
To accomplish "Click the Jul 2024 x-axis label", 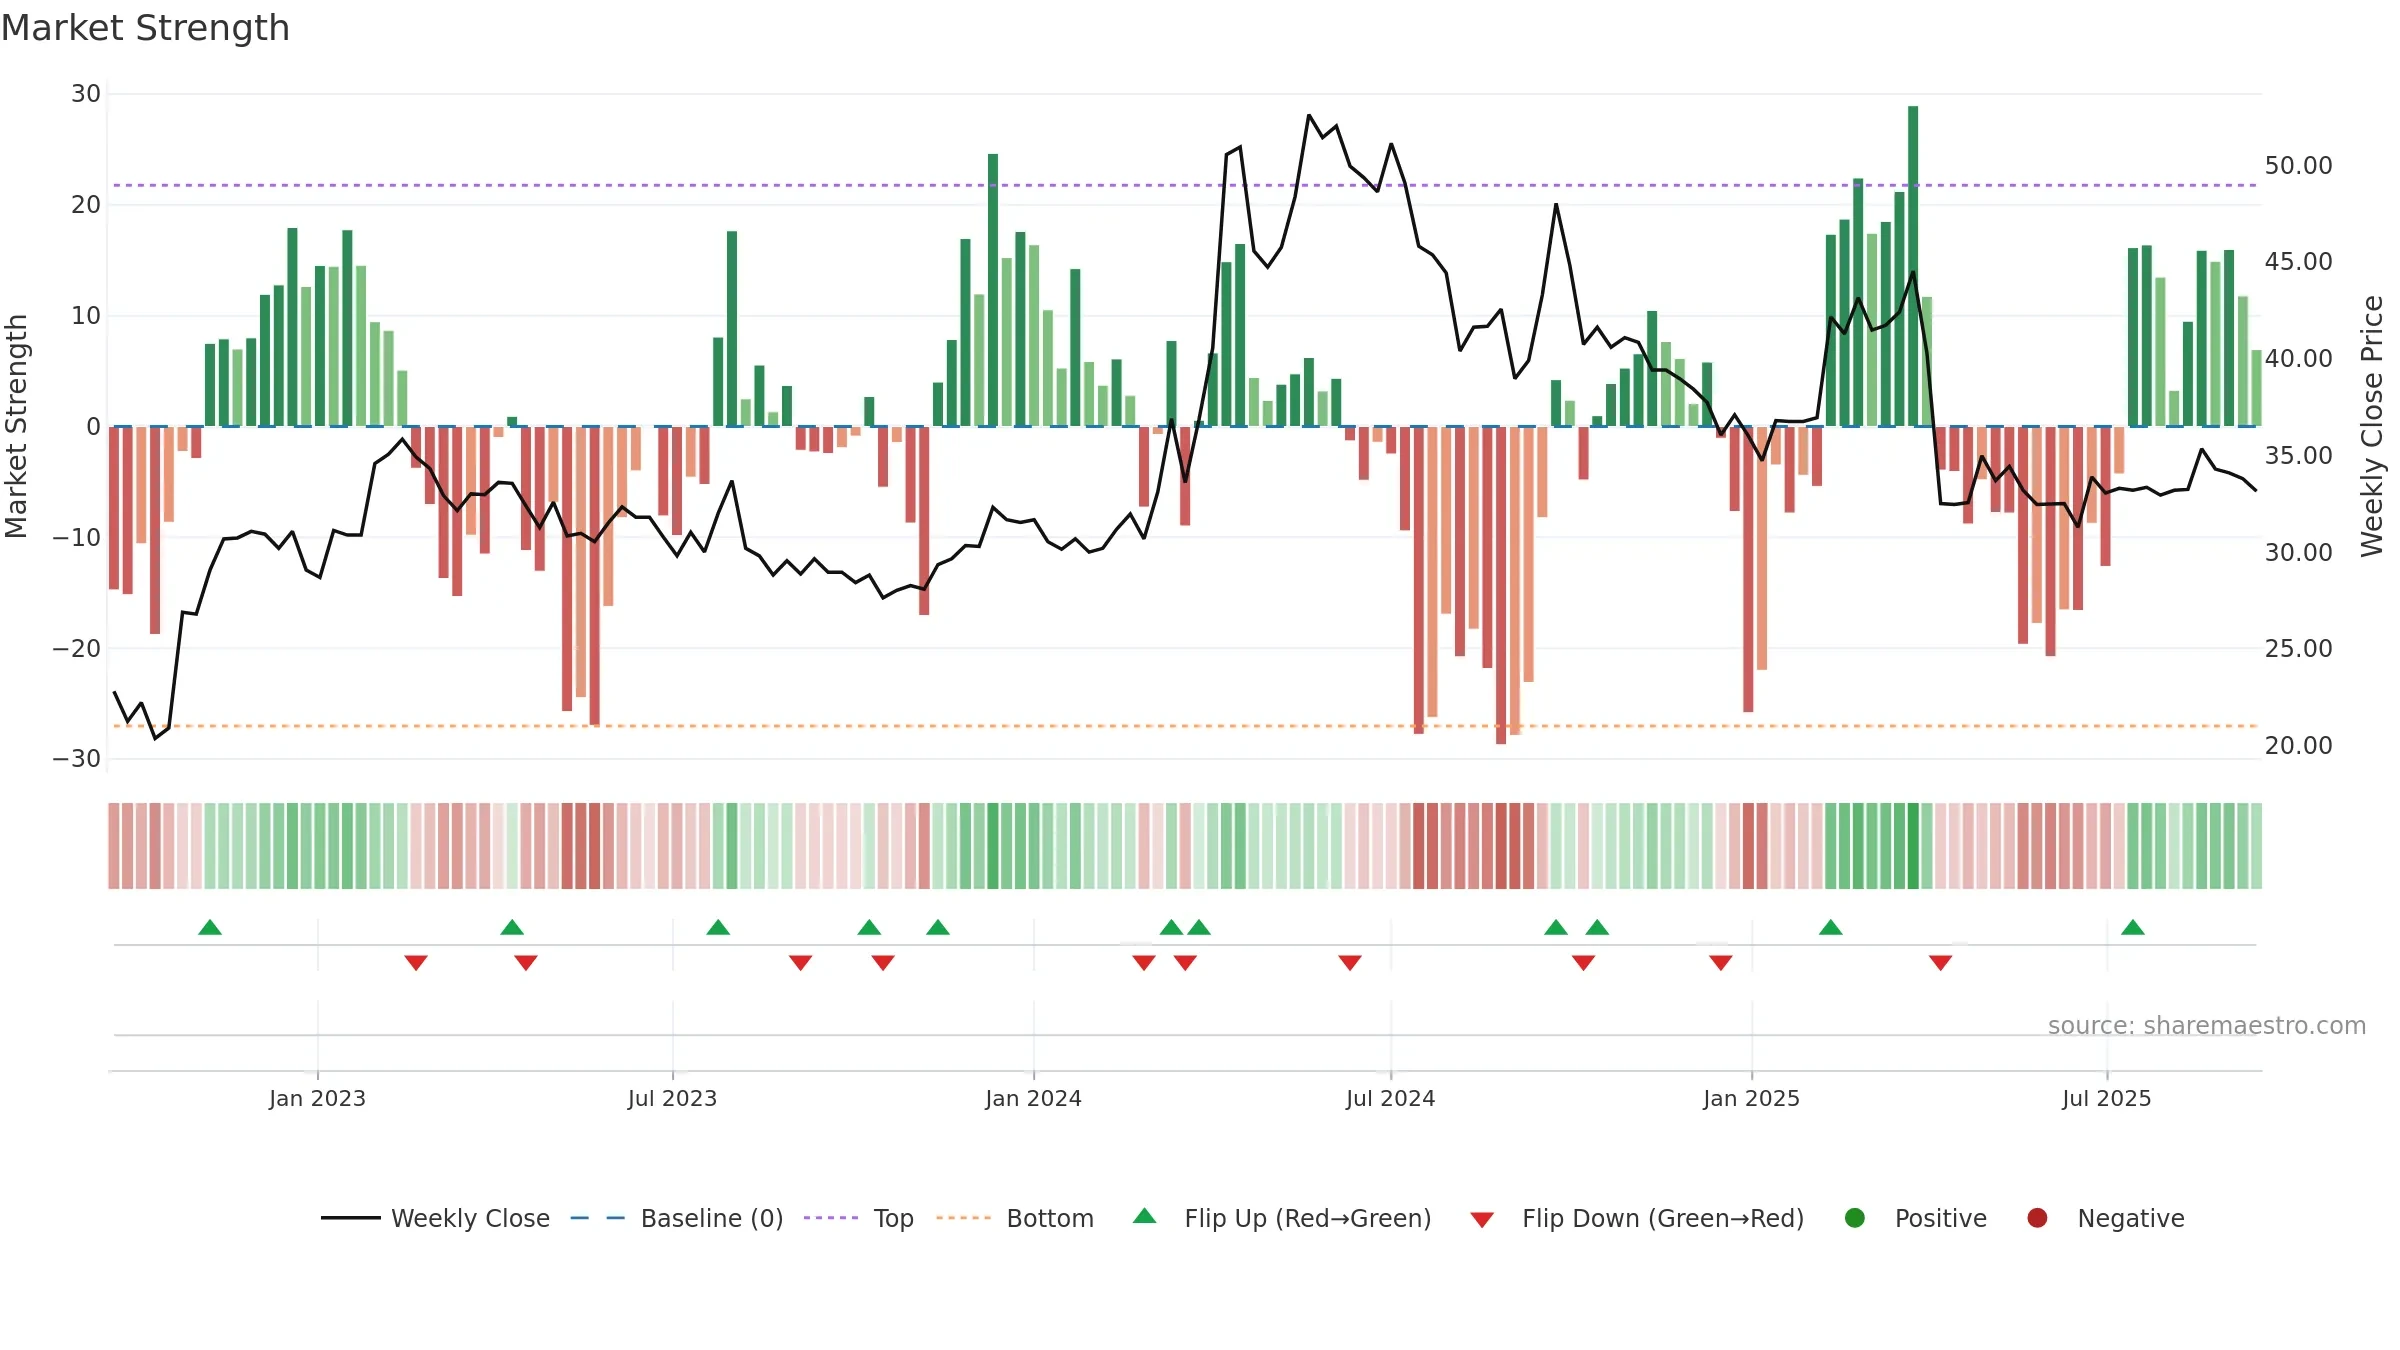I will (1390, 1098).
